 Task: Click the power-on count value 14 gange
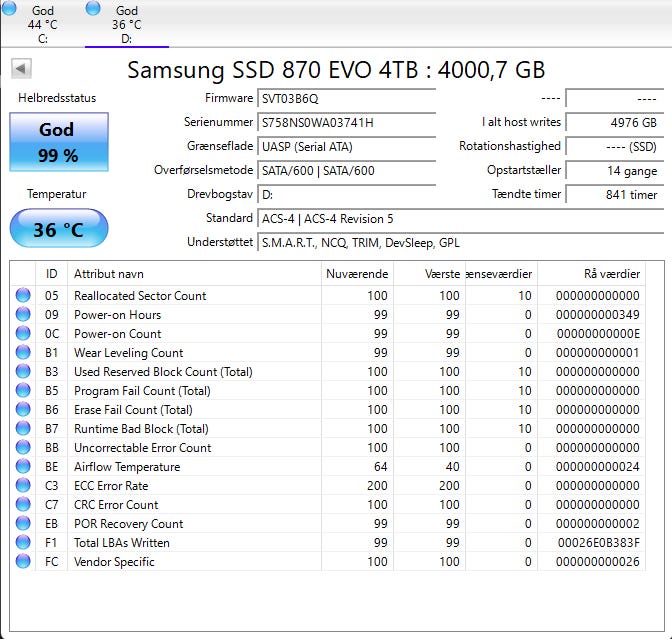(615, 171)
